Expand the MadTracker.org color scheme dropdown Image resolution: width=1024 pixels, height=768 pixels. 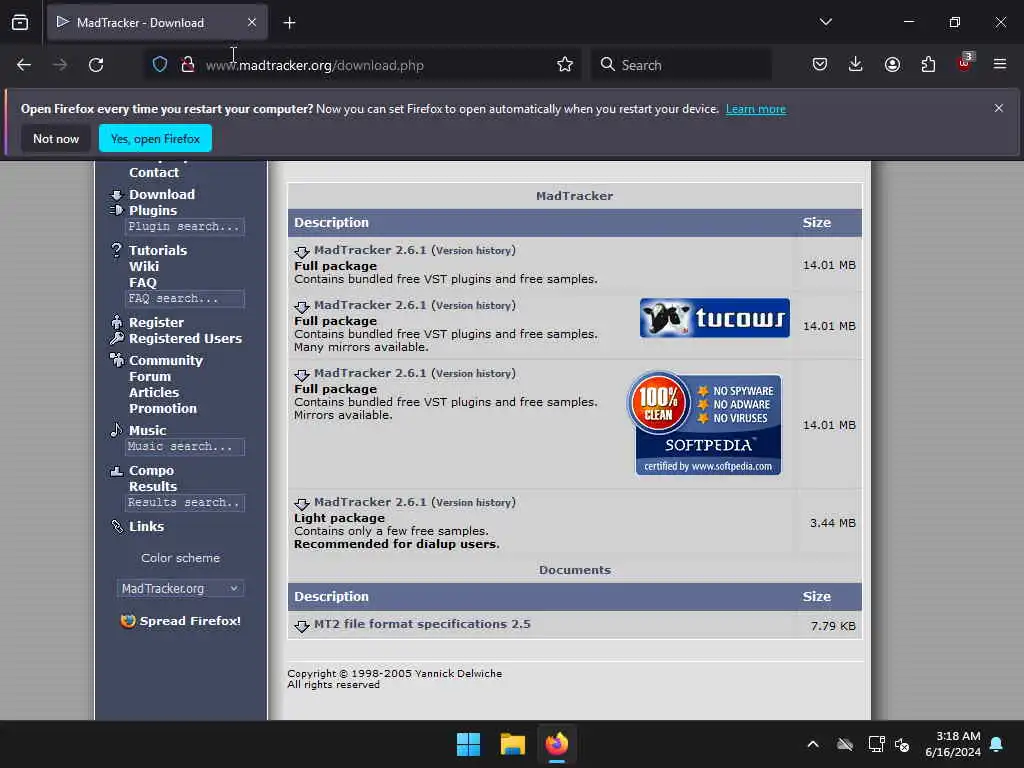point(180,588)
